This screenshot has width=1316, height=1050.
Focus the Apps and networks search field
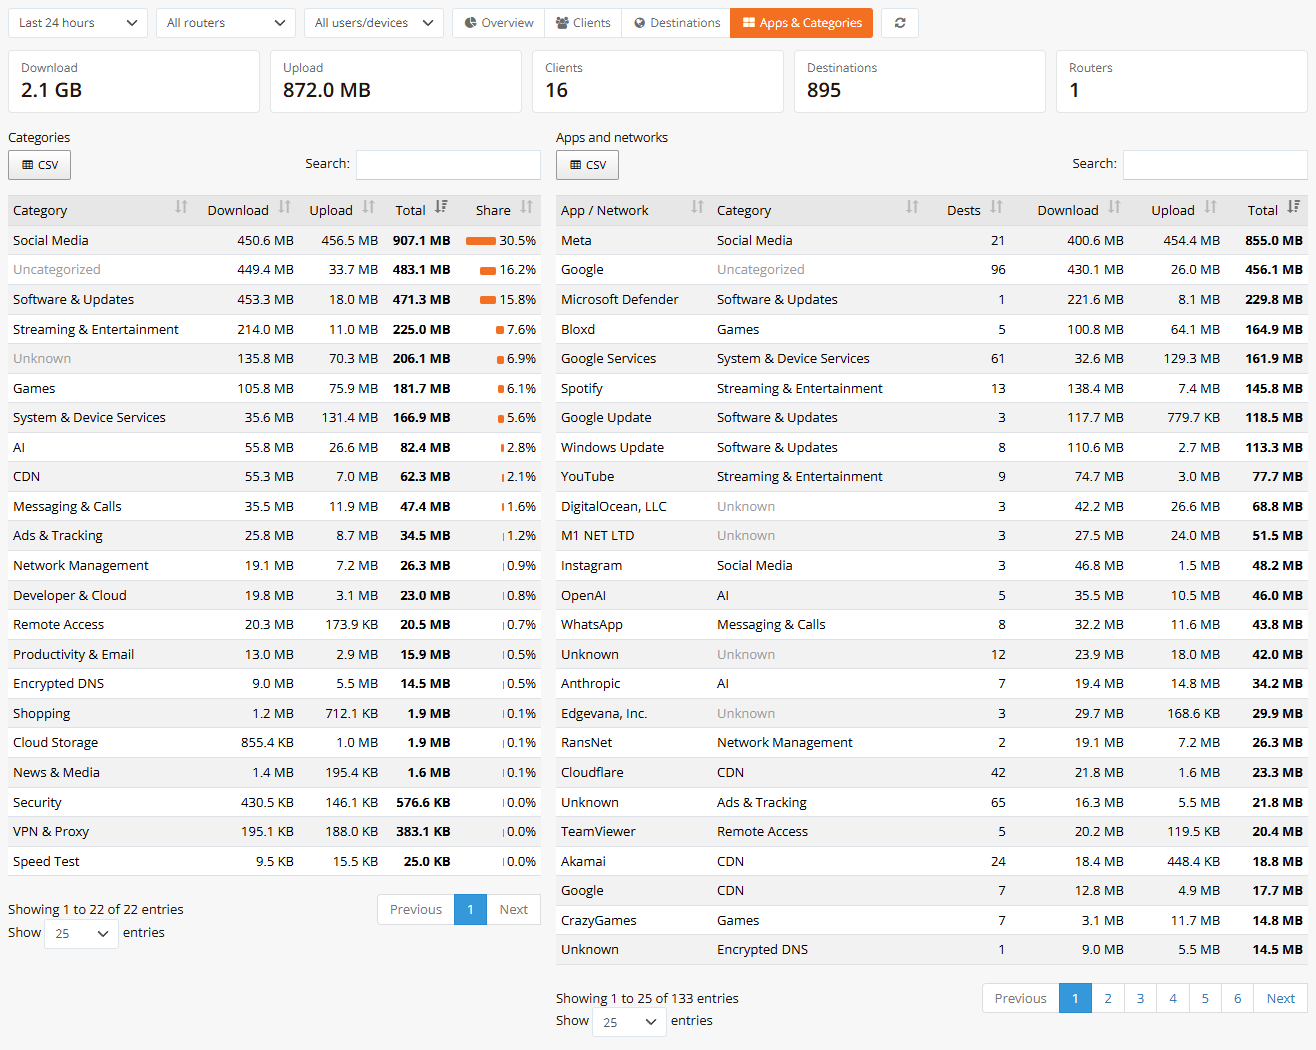(x=1215, y=165)
